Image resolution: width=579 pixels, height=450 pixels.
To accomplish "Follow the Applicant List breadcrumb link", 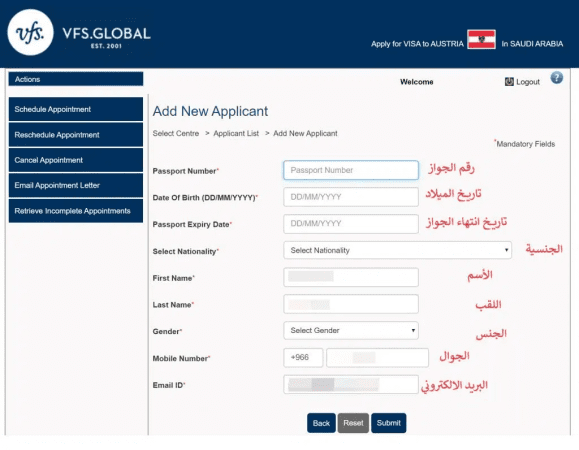I will point(236,133).
